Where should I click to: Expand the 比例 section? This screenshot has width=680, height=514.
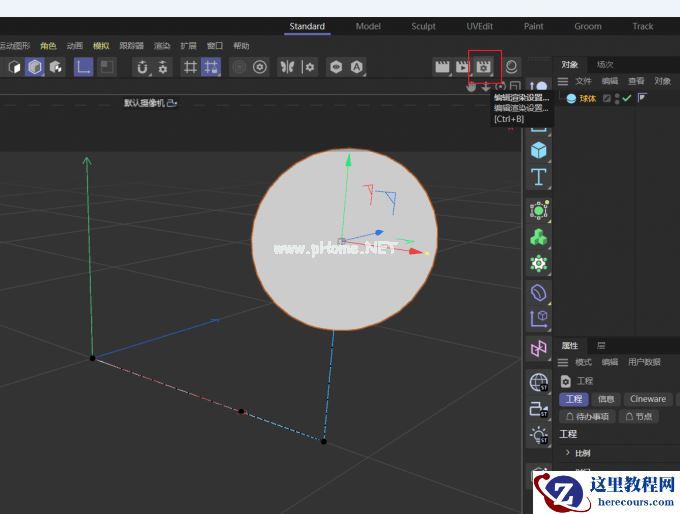click(x=568, y=453)
